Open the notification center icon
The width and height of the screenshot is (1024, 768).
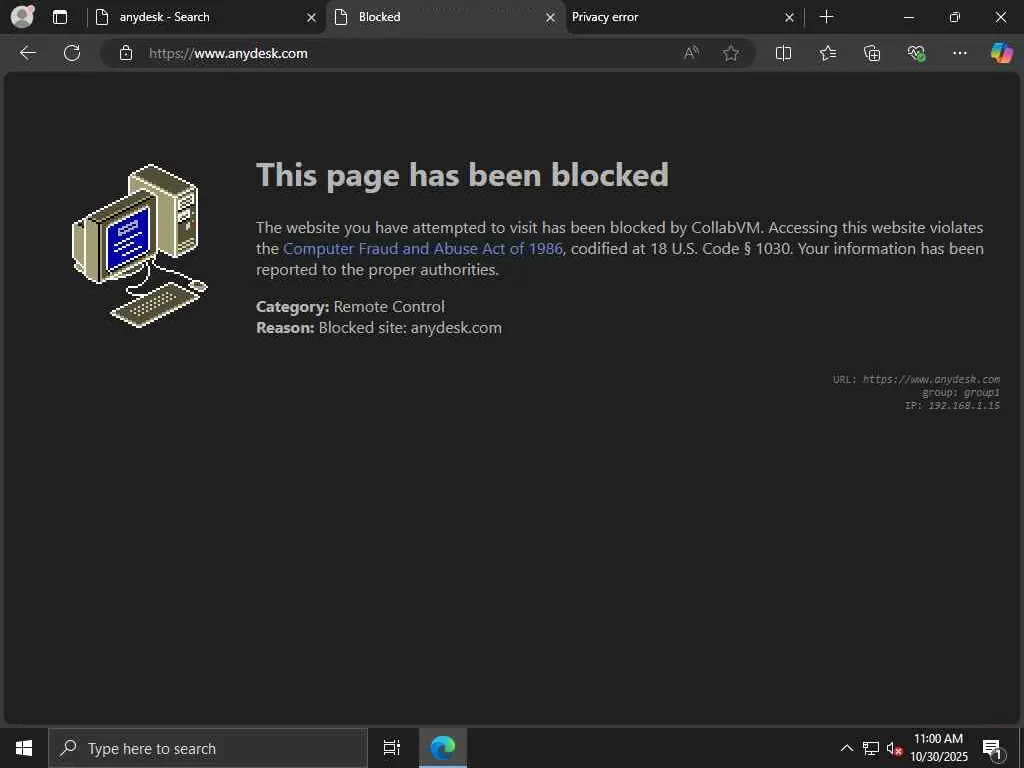tap(992, 748)
